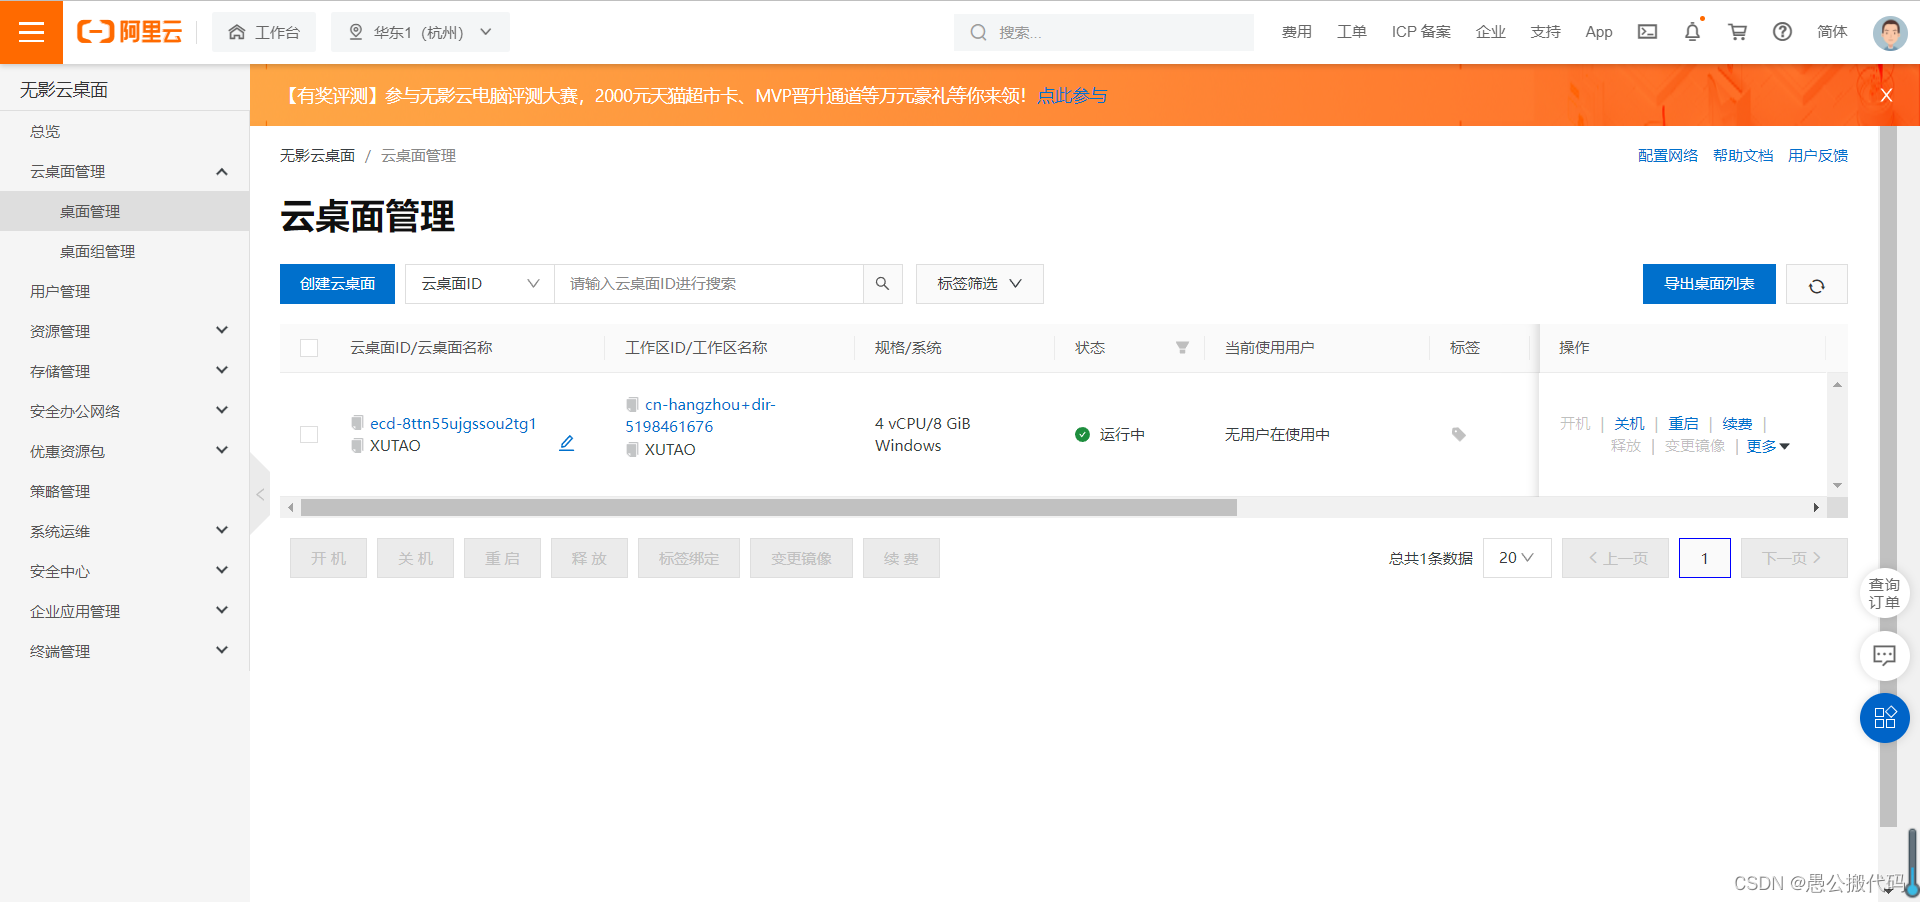Click the hamburger menu icon beside Aliyun logo
Image resolution: width=1920 pixels, height=902 pixels.
[31, 31]
